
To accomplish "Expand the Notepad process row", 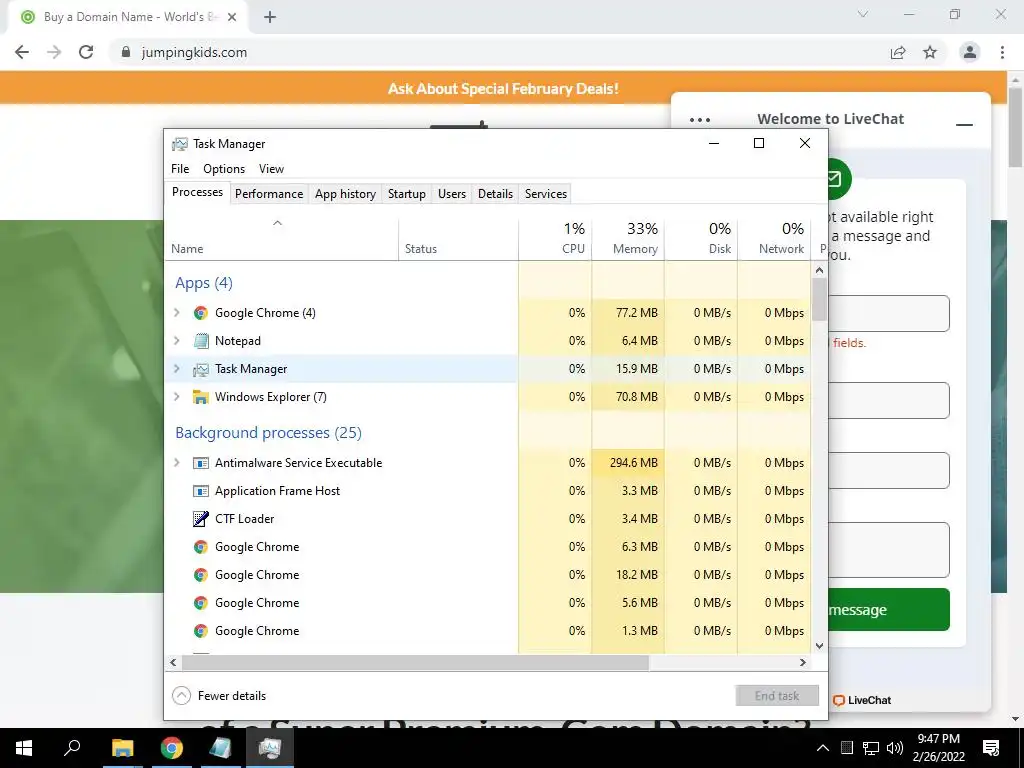I will pyautogui.click(x=176, y=341).
